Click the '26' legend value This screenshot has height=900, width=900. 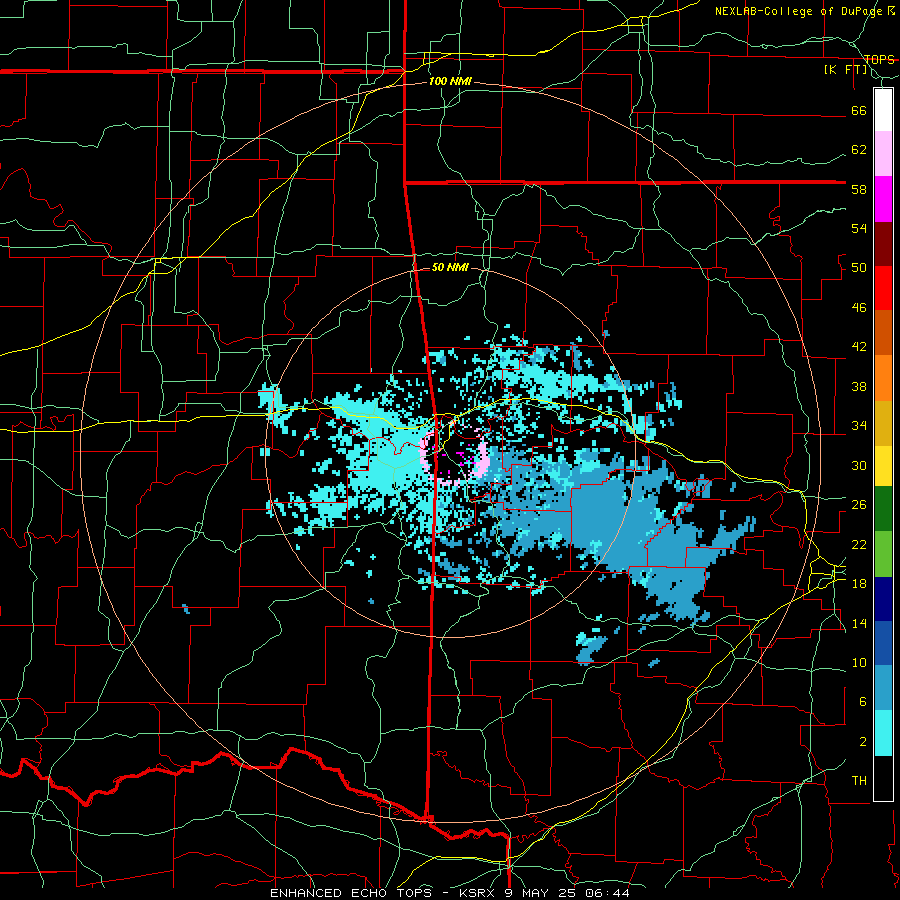click(859, 505)
